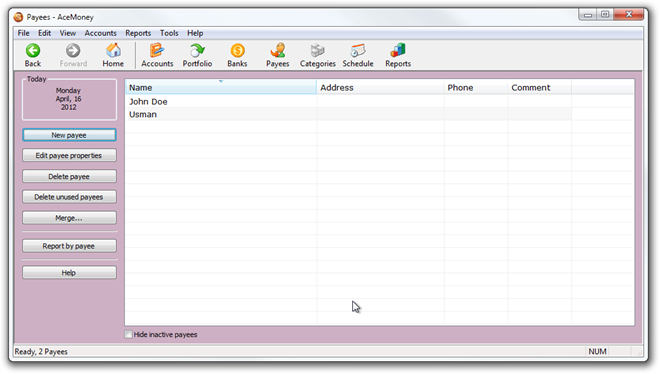The height and width of the screenshot is (374, 660).
Task: Select the Payees toolbar icon
Action: 278,51
